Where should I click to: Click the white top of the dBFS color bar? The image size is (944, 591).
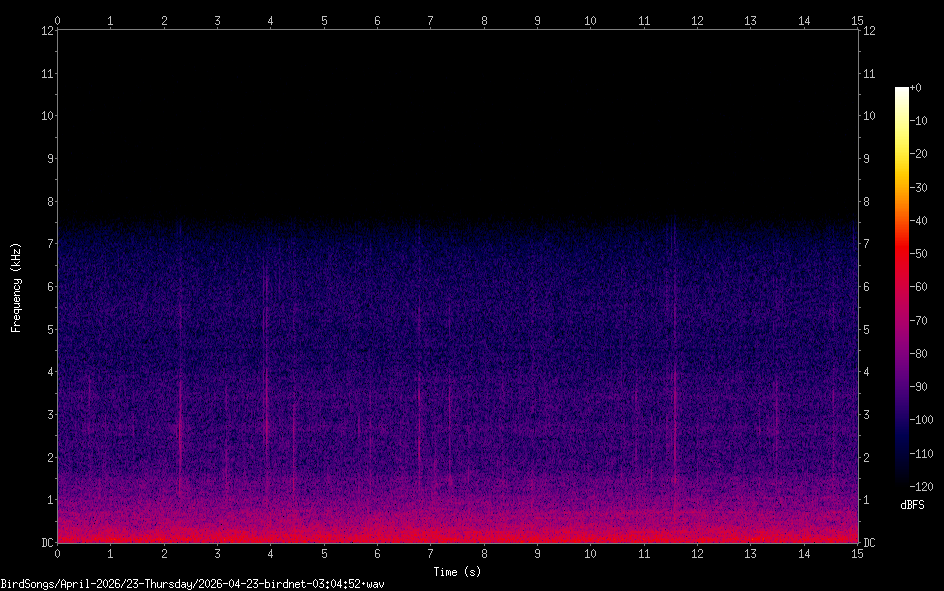point(902,92)
